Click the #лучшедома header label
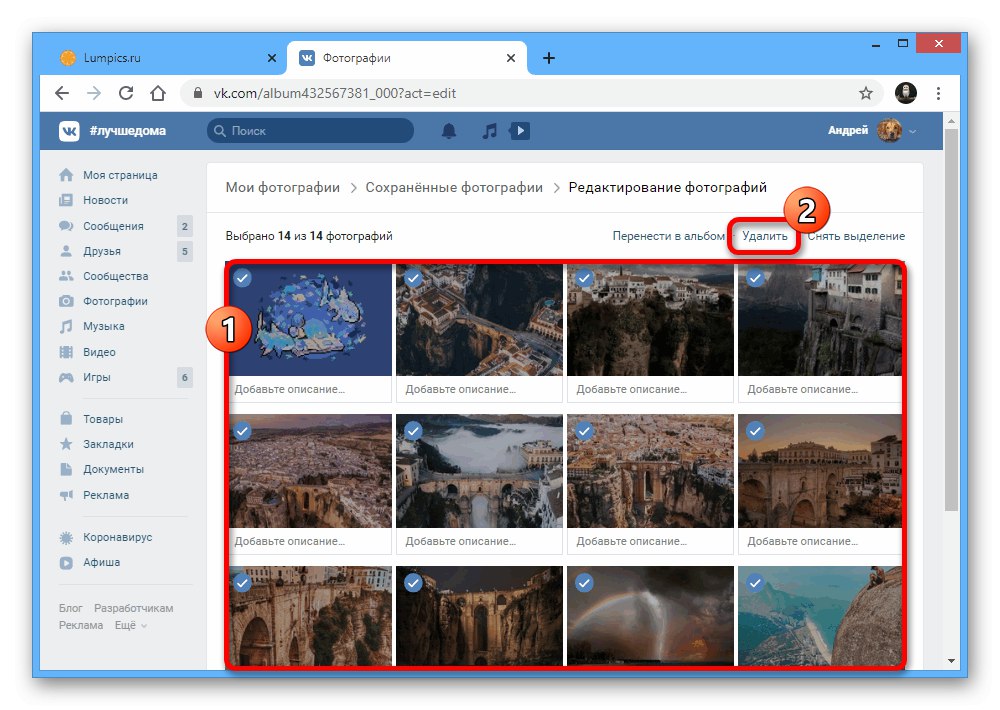Image resolution: width=1000 pixels, height=710 pixels. pyautogui.click(x=128, y=131)
